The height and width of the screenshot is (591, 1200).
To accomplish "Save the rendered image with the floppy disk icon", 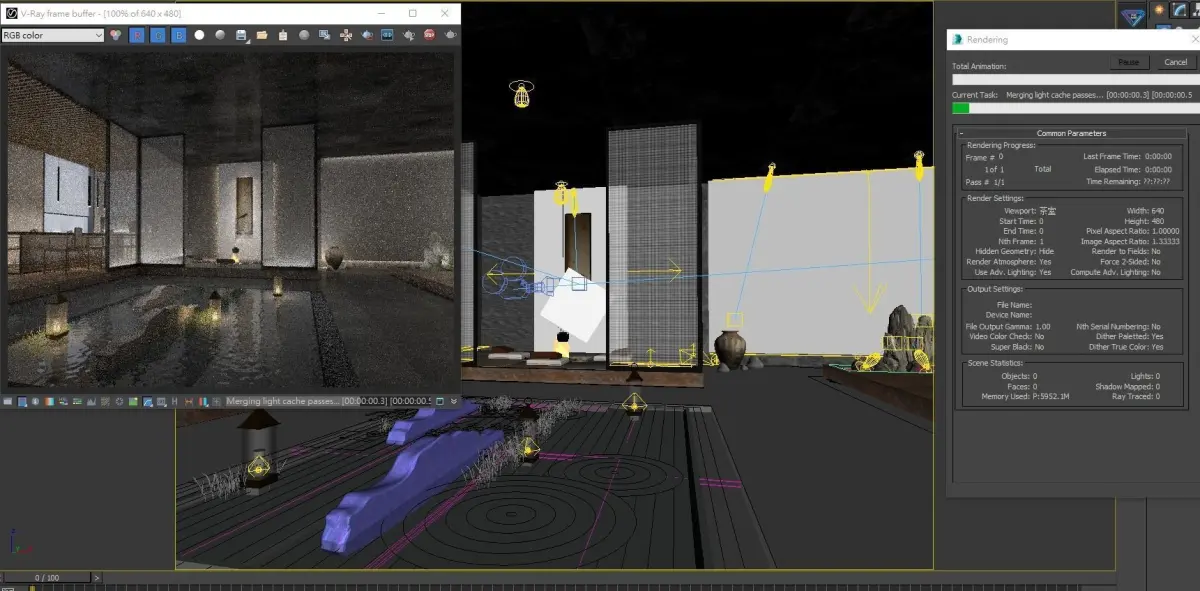I will [241, 35].
